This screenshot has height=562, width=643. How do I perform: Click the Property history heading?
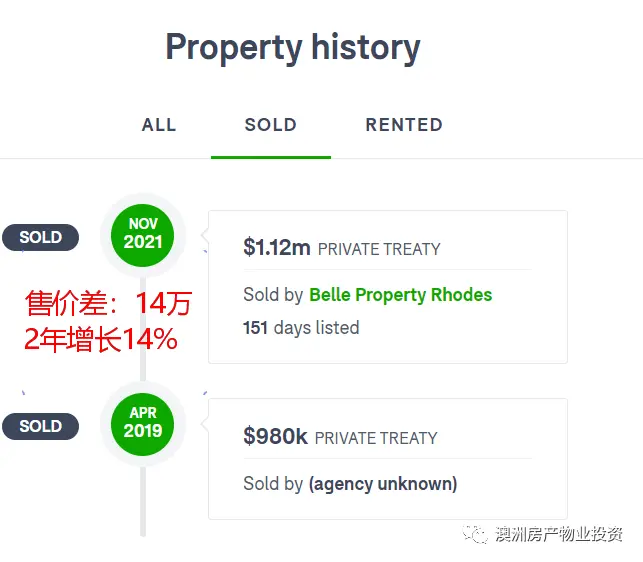(x=293, y=48)
